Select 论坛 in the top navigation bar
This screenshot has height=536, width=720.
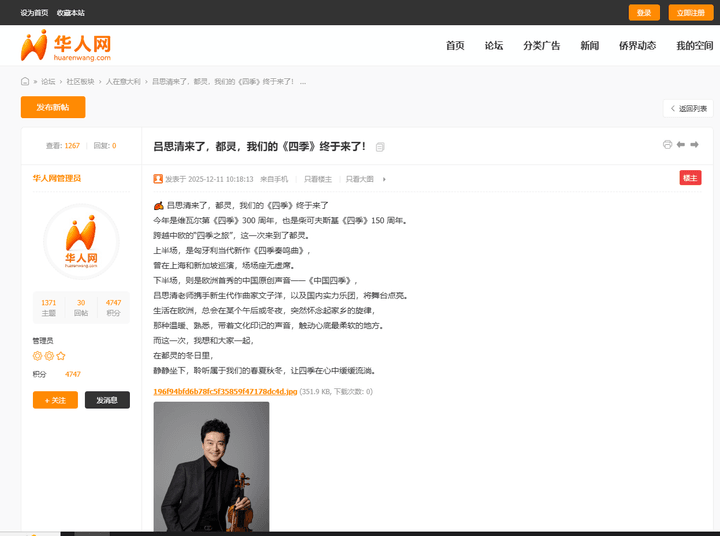(493, 46)
